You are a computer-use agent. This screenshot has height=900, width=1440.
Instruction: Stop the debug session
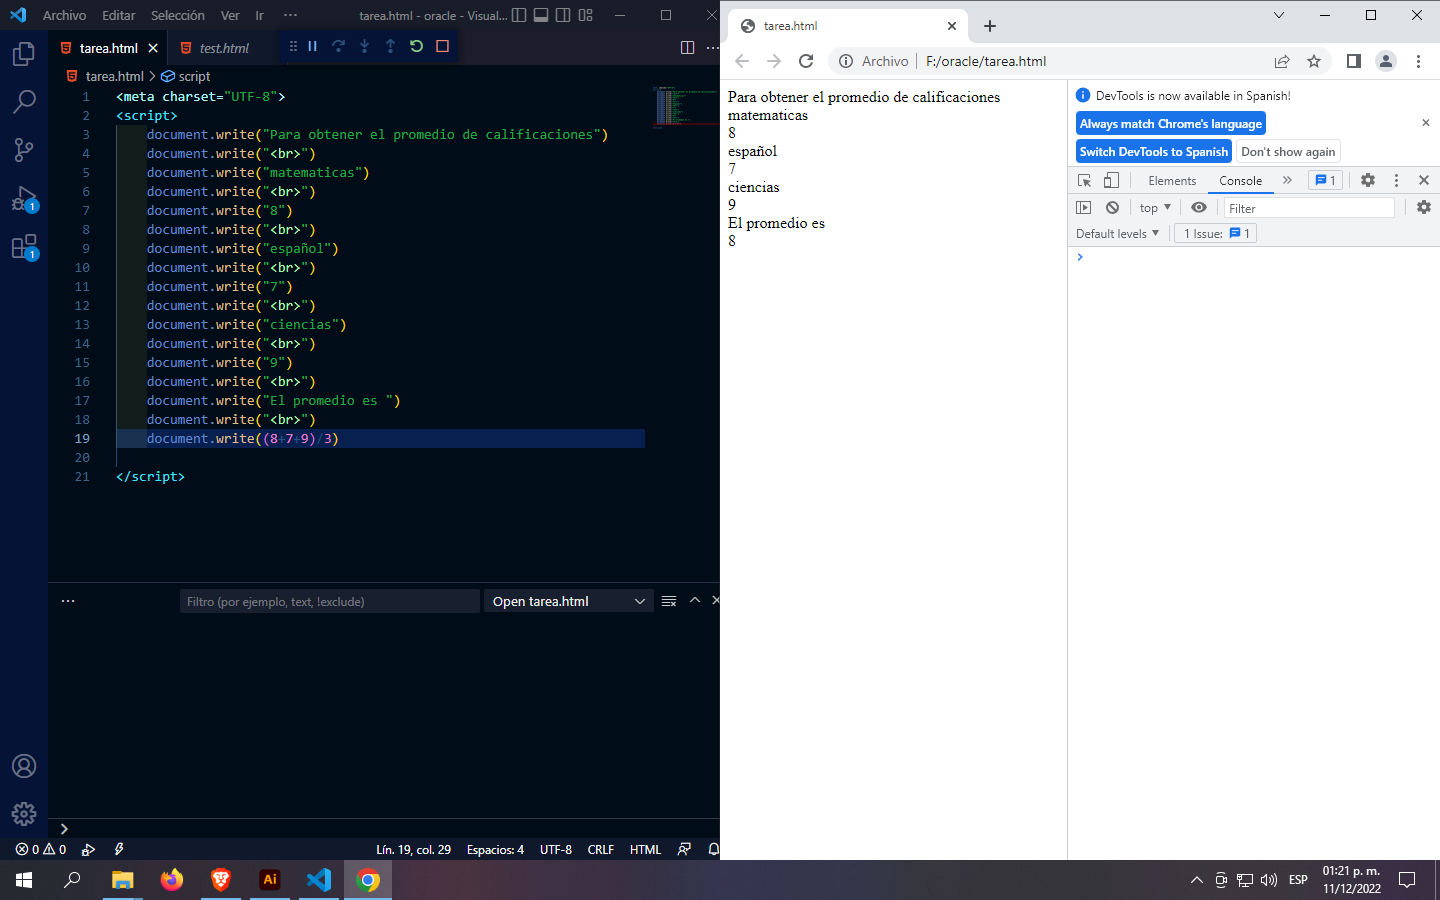pyautogui.click(x=443, y=46)
